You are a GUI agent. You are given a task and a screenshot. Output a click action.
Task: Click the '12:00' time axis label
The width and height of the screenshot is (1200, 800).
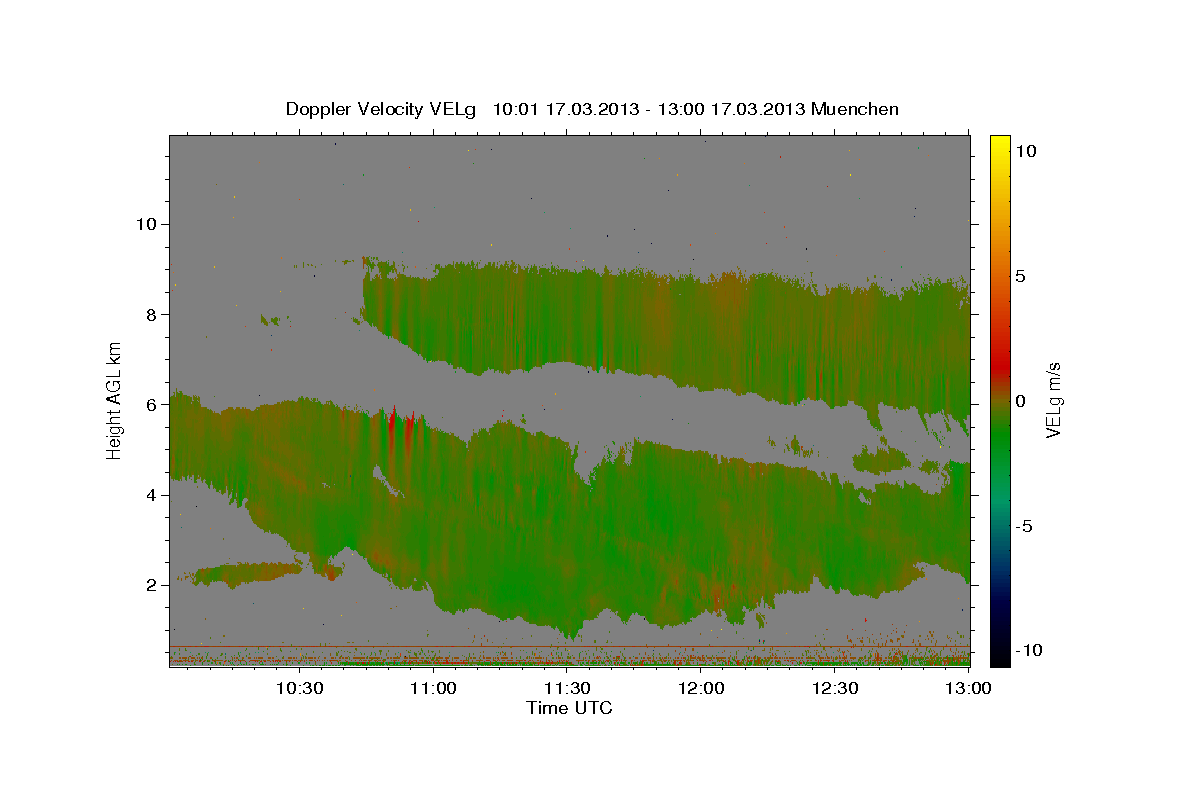[701, 688]
